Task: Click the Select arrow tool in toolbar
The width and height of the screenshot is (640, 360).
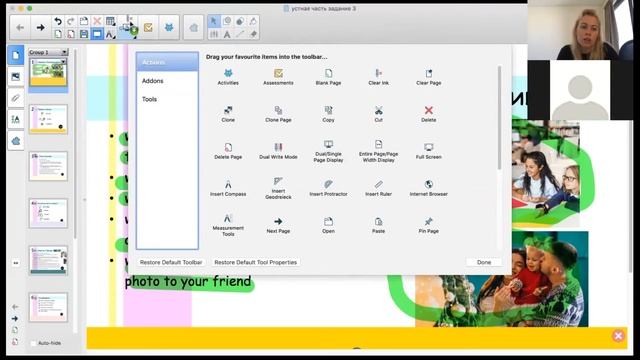Action: tap(213, 21)
